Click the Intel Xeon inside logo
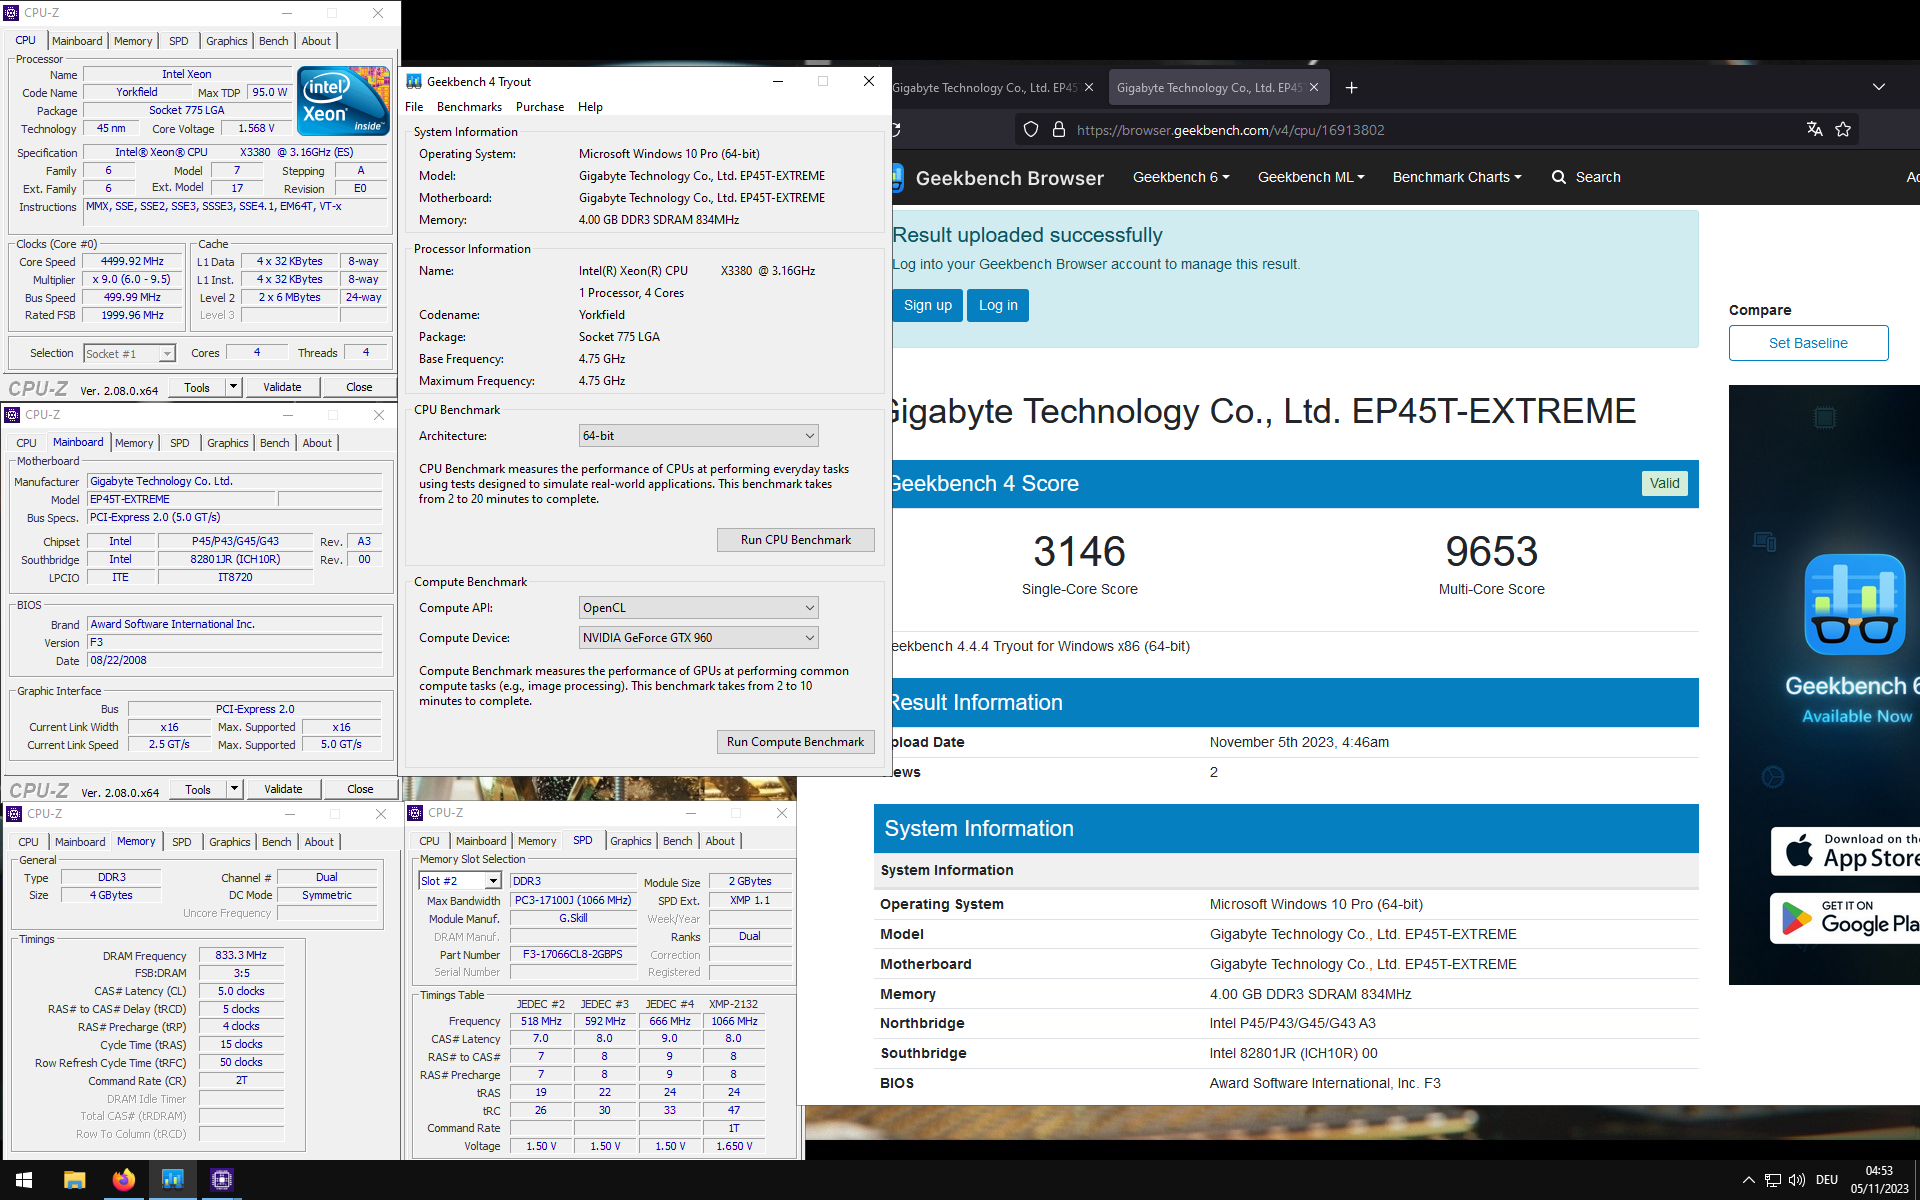Image resolution: width=1920 pixels, height=1200 pixels. tap(343, 101)
